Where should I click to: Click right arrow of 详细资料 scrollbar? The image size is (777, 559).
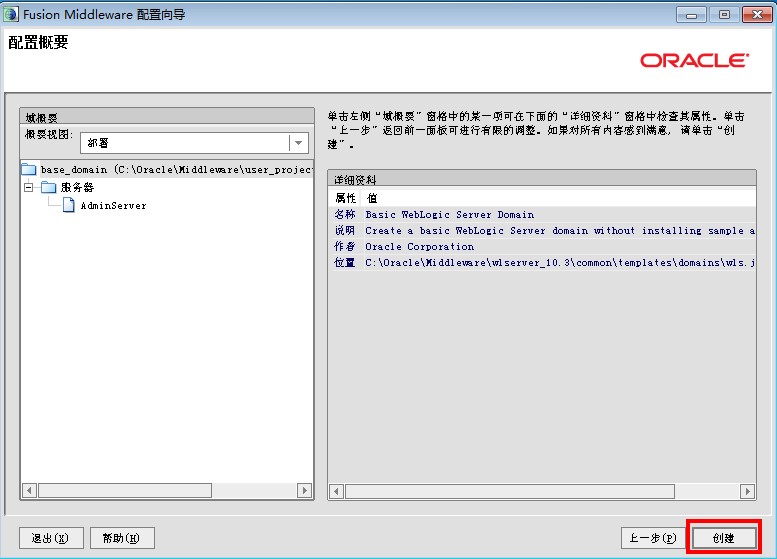point(747,492)
